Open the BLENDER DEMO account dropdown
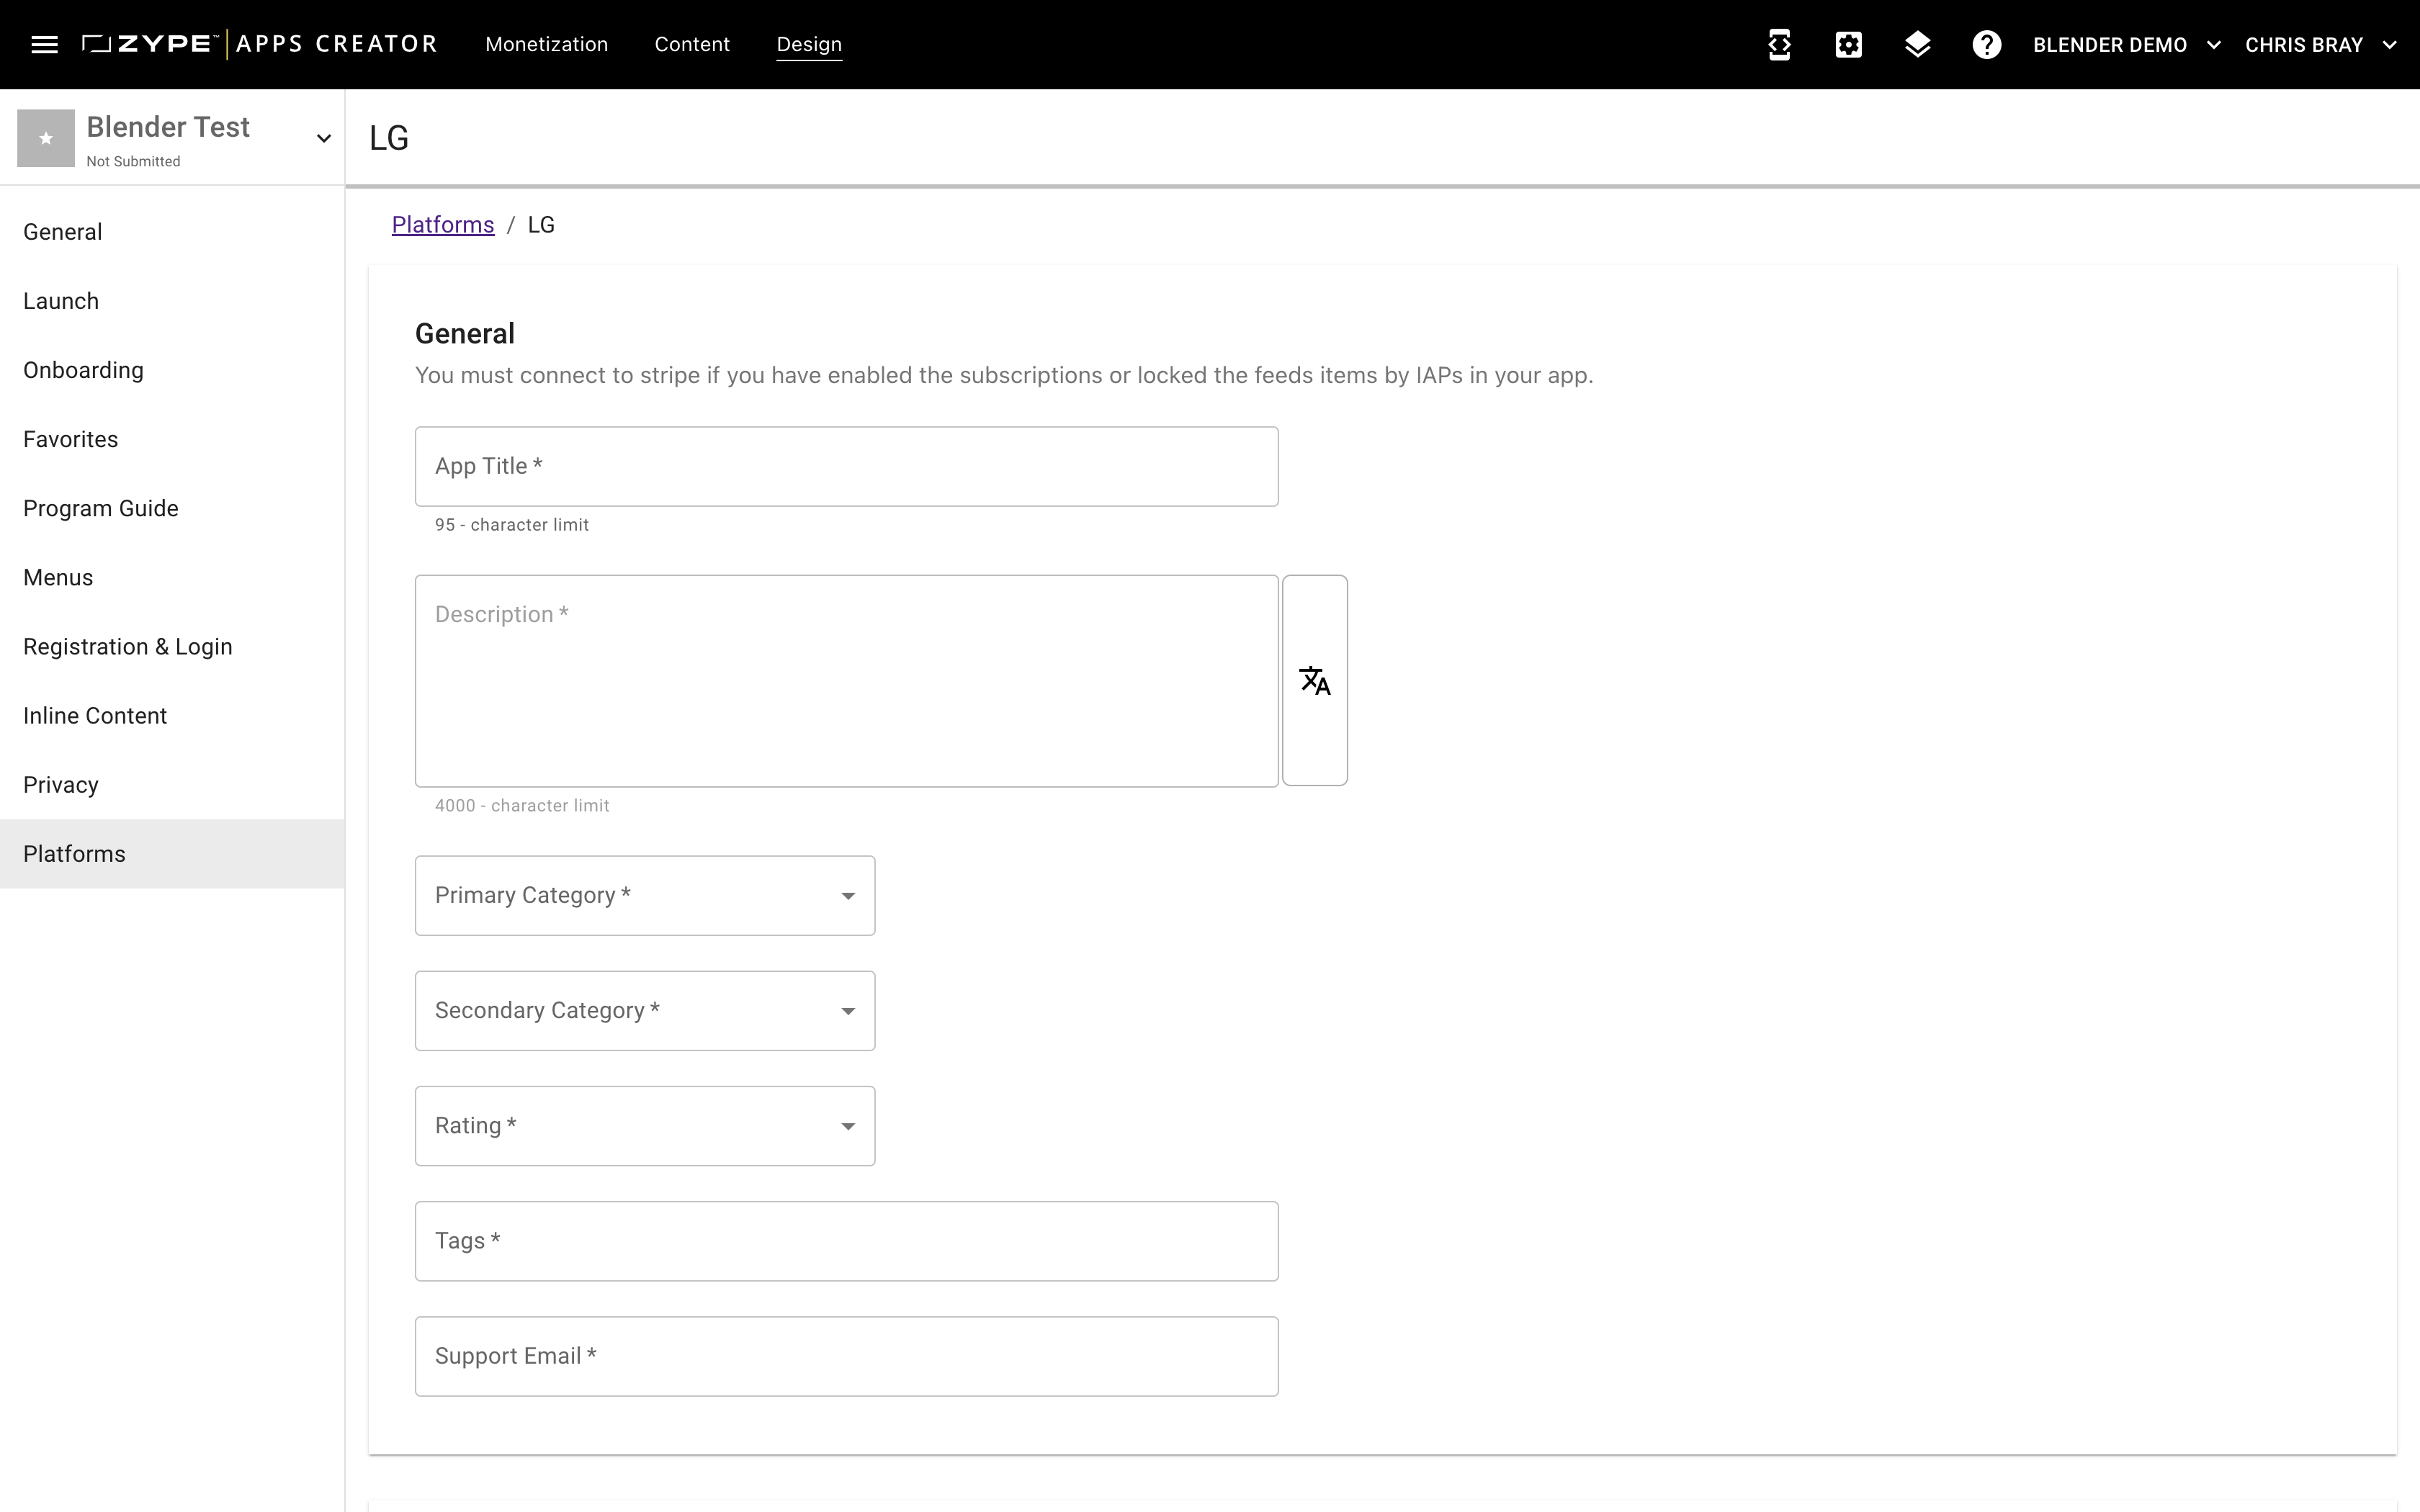 point(2126,45)
